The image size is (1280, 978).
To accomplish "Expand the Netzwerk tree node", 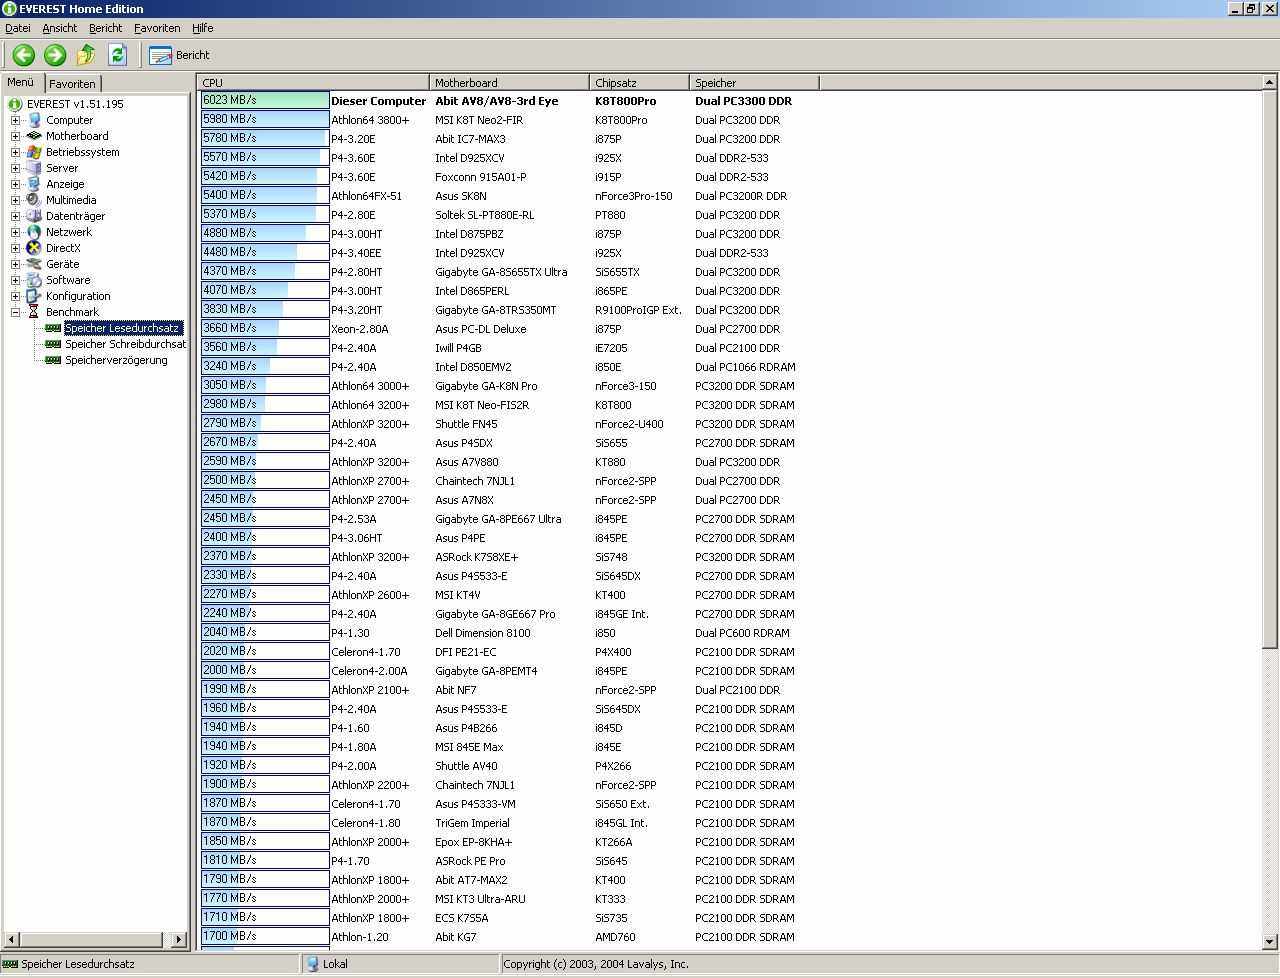I will click(x=15, y=232).
